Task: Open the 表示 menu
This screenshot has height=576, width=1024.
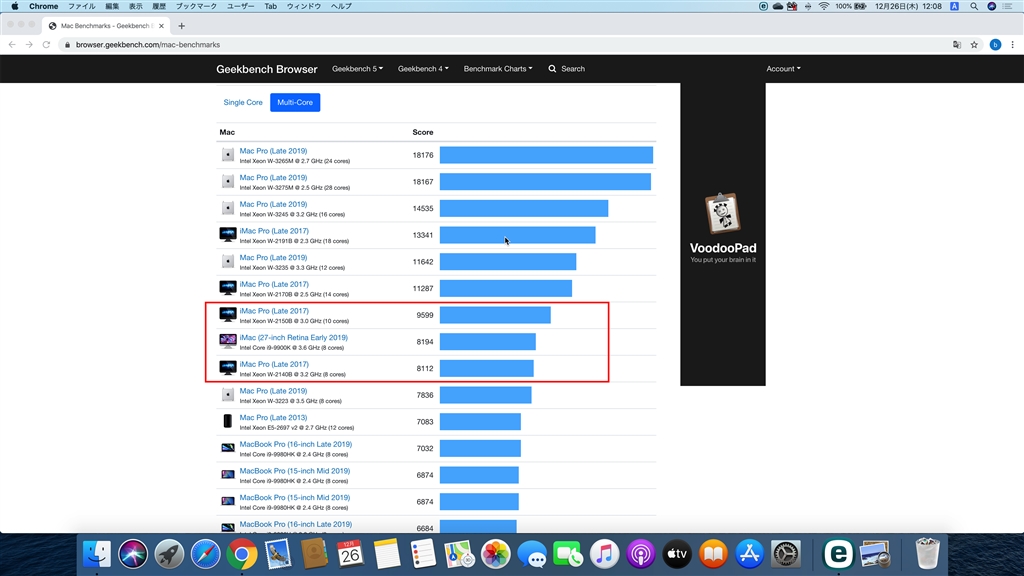Action: [136, 6]
